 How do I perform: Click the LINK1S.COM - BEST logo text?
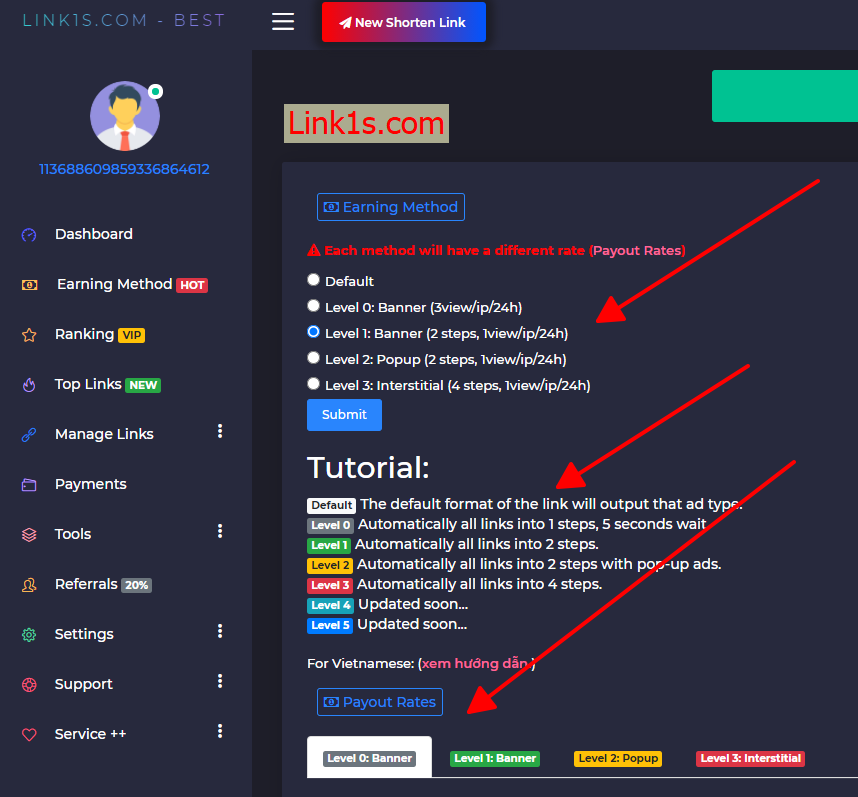pyautogui.click(x=124, y=20)
